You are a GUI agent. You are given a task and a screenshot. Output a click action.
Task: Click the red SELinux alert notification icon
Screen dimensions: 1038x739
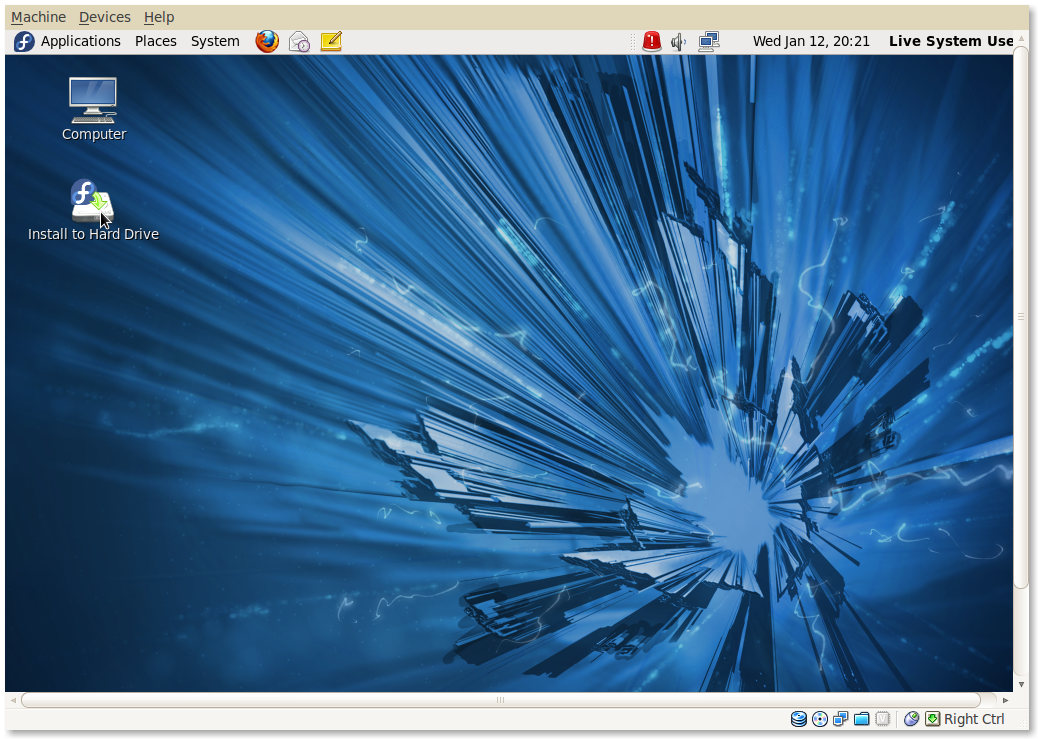[x=651, y=41]
